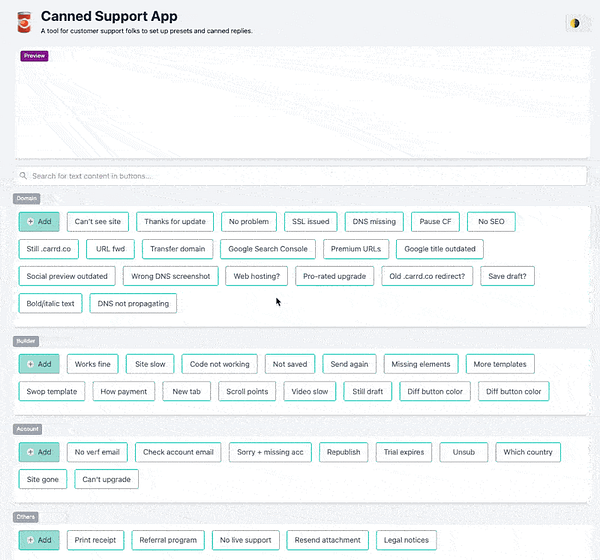Pick the Check account email preset
The image size is (600, 560).
pos(178,452)
